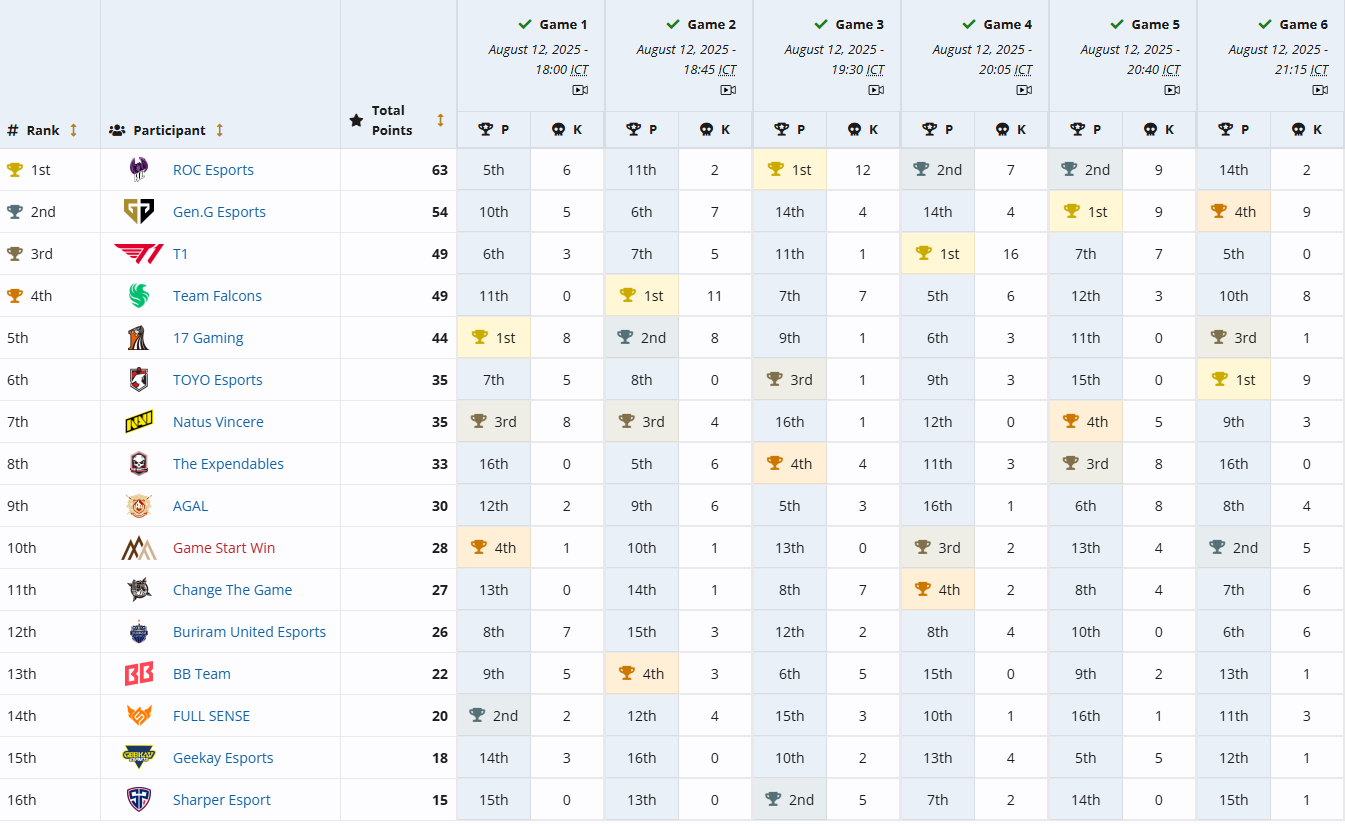Viewport: 1345px width, 824px height.
Task: Open the Natus Vincere link
Action: pyautogui.click(x=218, y=422)
